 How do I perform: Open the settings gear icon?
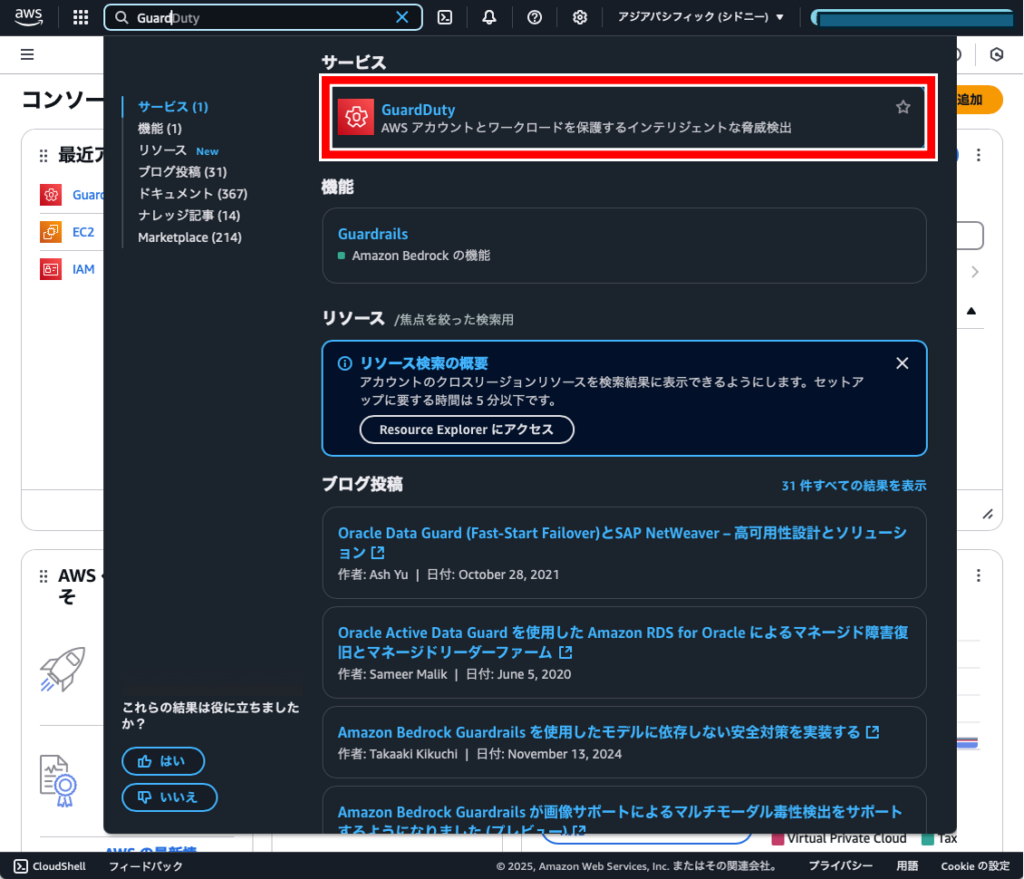tap(579, 17)
